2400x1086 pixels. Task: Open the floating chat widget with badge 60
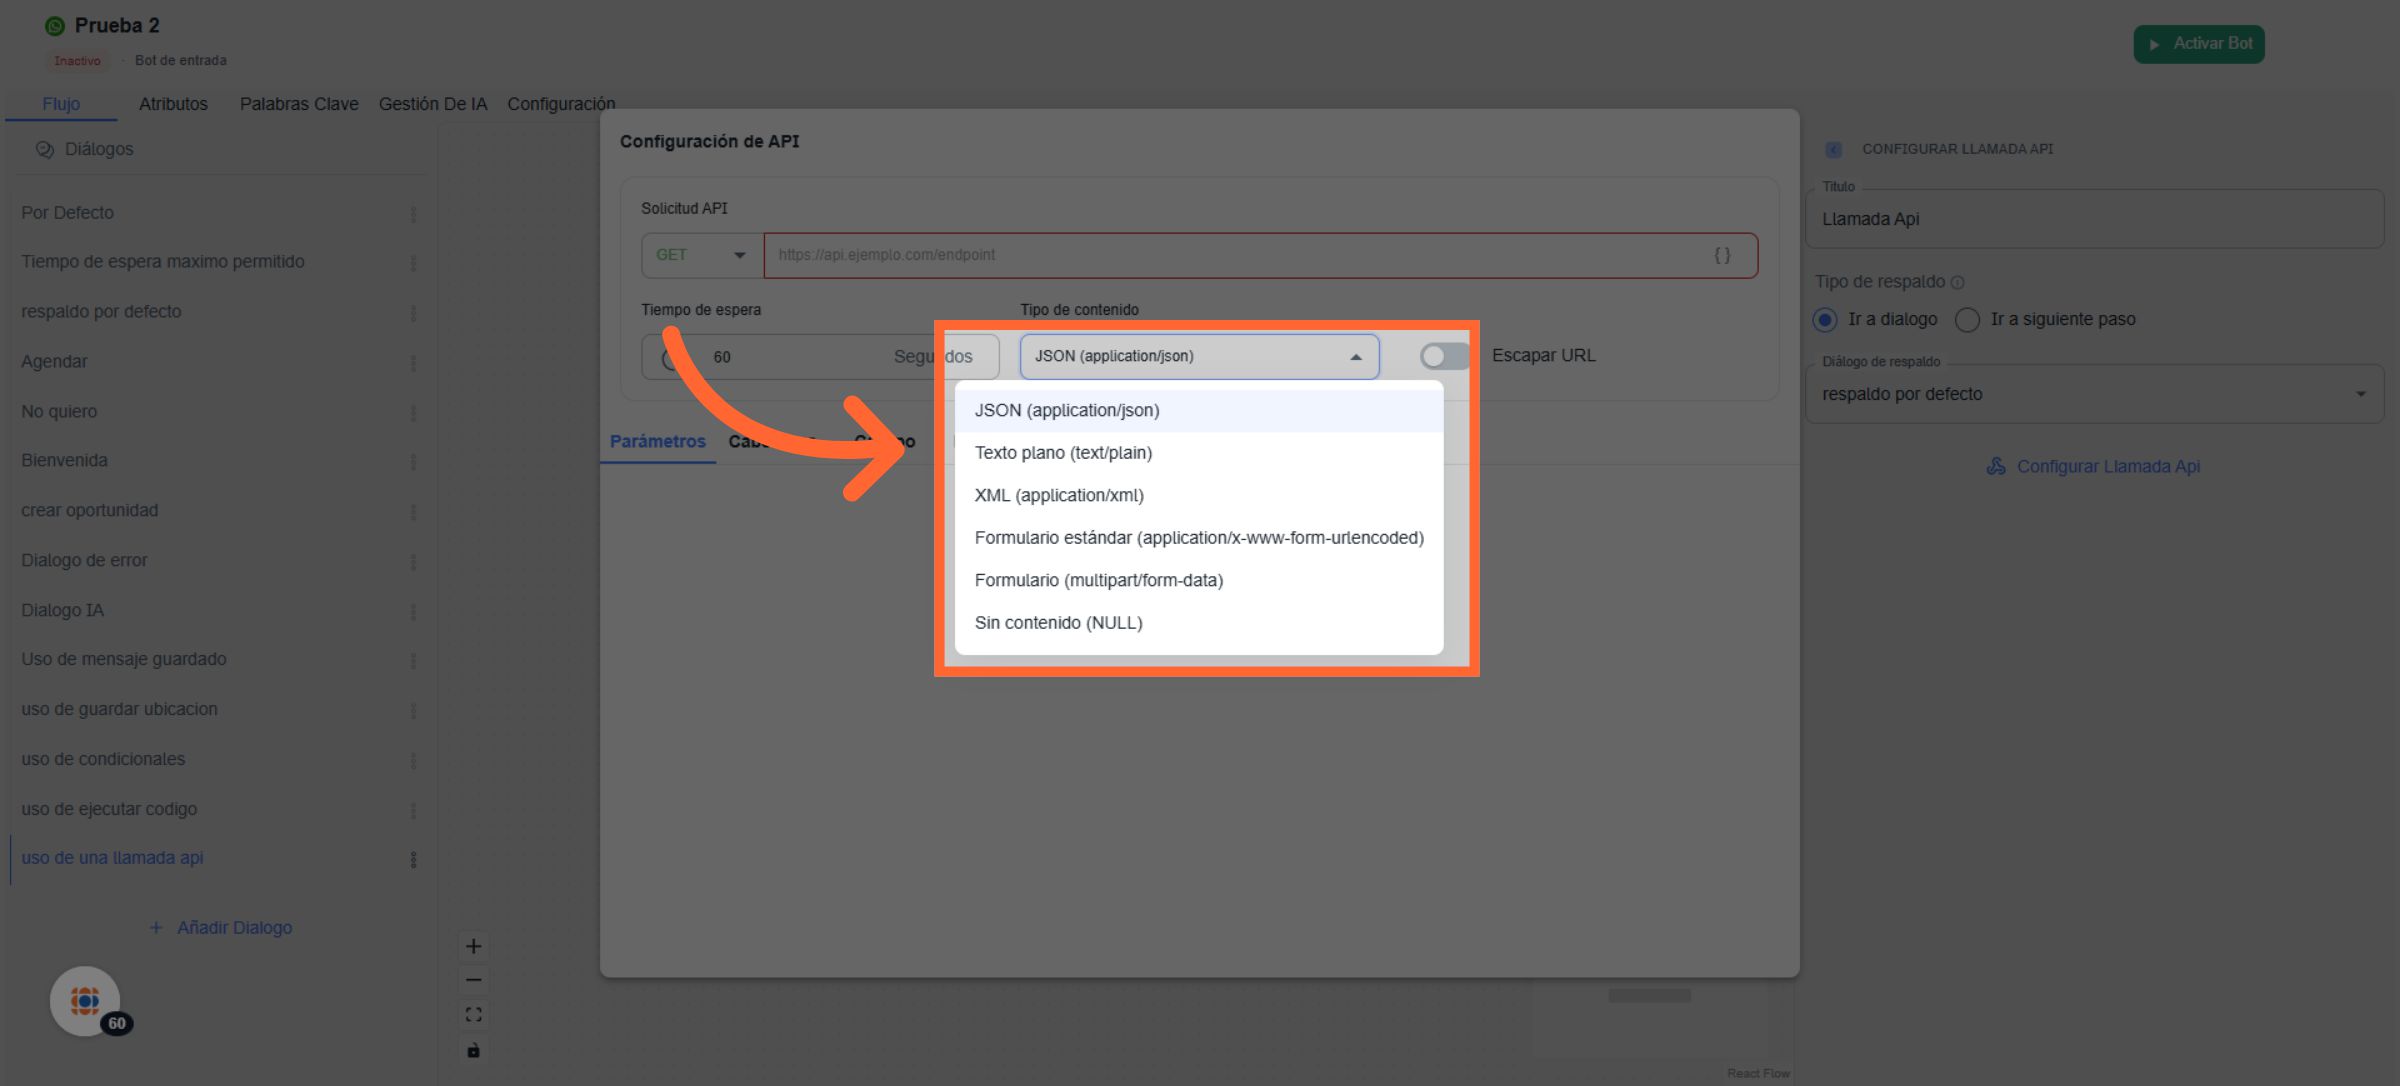85,1000
